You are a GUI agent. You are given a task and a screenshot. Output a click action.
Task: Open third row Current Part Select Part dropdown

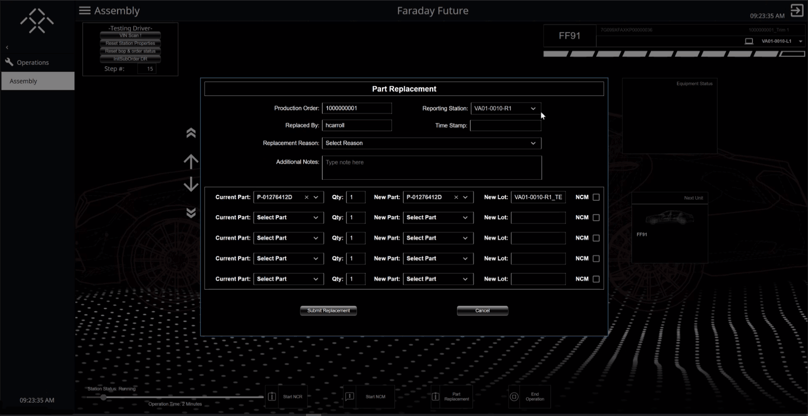(x=288, y=238)
